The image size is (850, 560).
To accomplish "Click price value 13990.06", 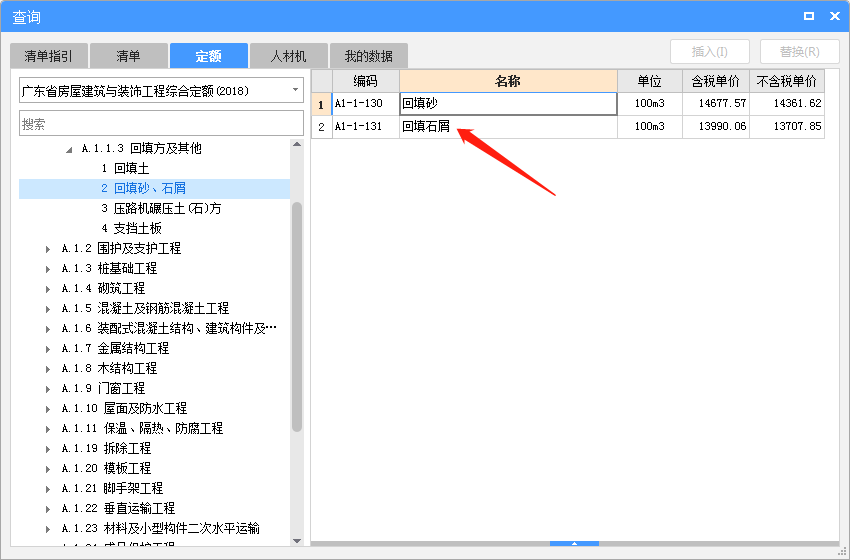I will pos(716,127).
